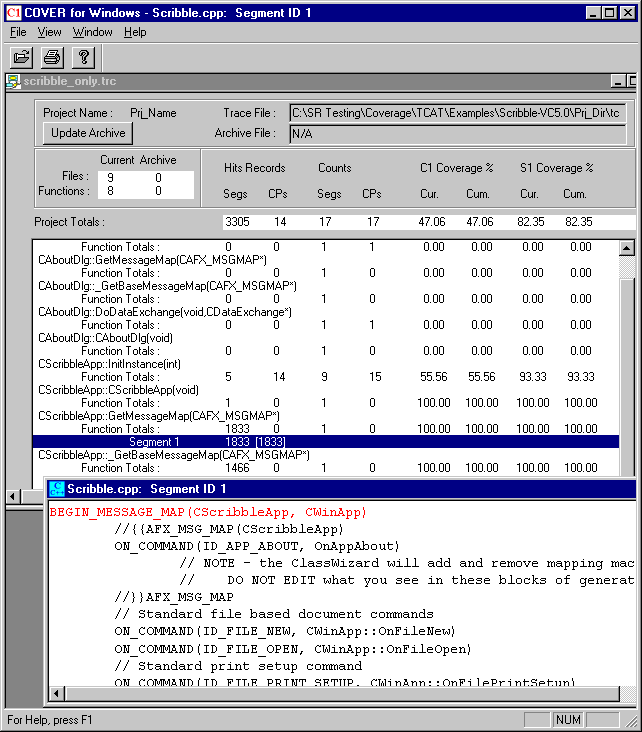The image size is (642, 732).
Task: Click the Open file toolbar icon
Action: coord(22,57)
